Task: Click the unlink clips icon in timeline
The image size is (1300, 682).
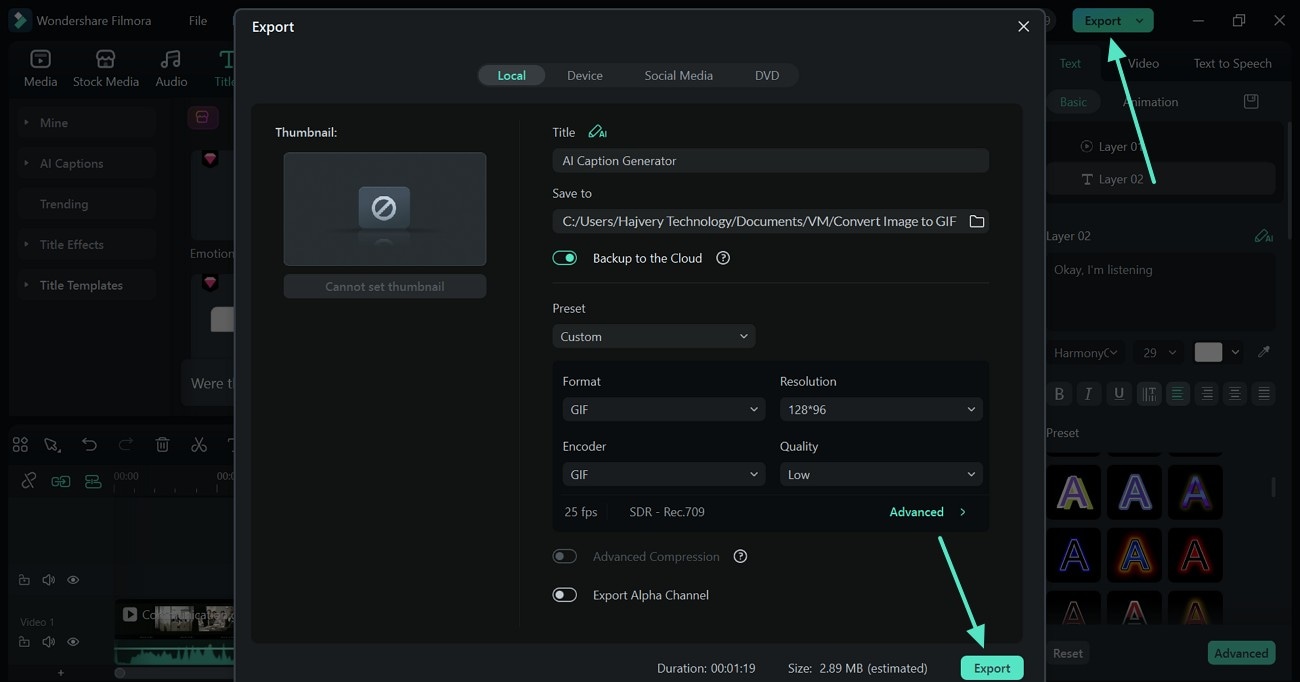Action: click(29, 481)
